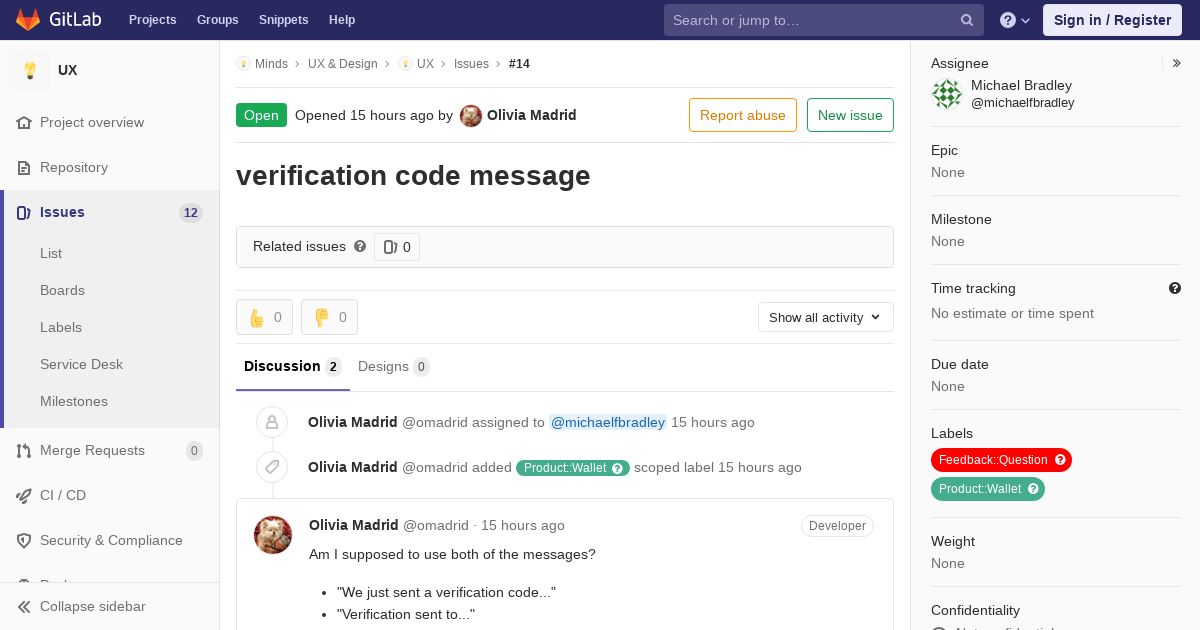Viewport: 1200px width, 630px height.
Task: Click New issue button
Action: point(850,115)
